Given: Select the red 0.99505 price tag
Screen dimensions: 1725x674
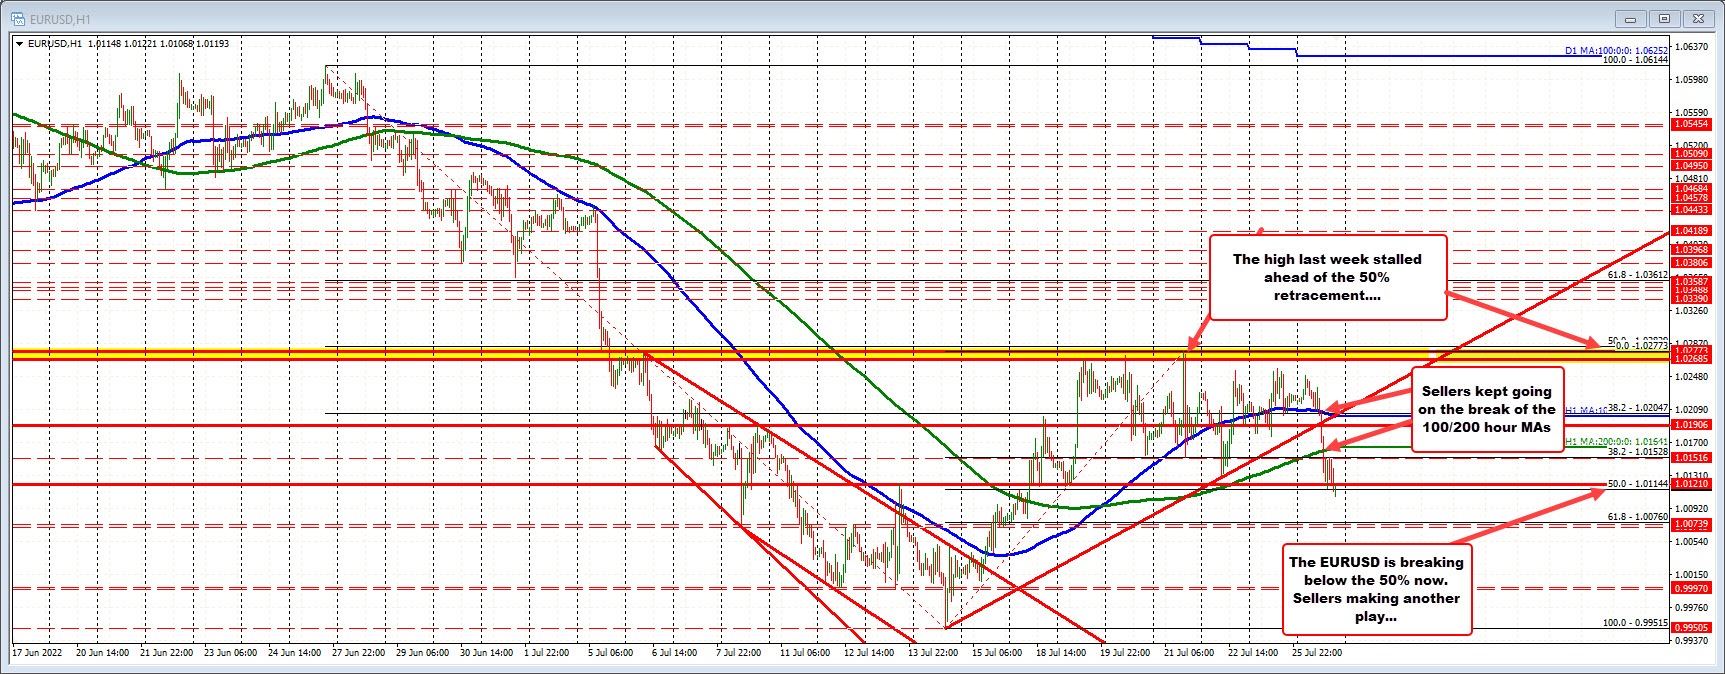Looking at the screenshot, I should coord(1691,628).
